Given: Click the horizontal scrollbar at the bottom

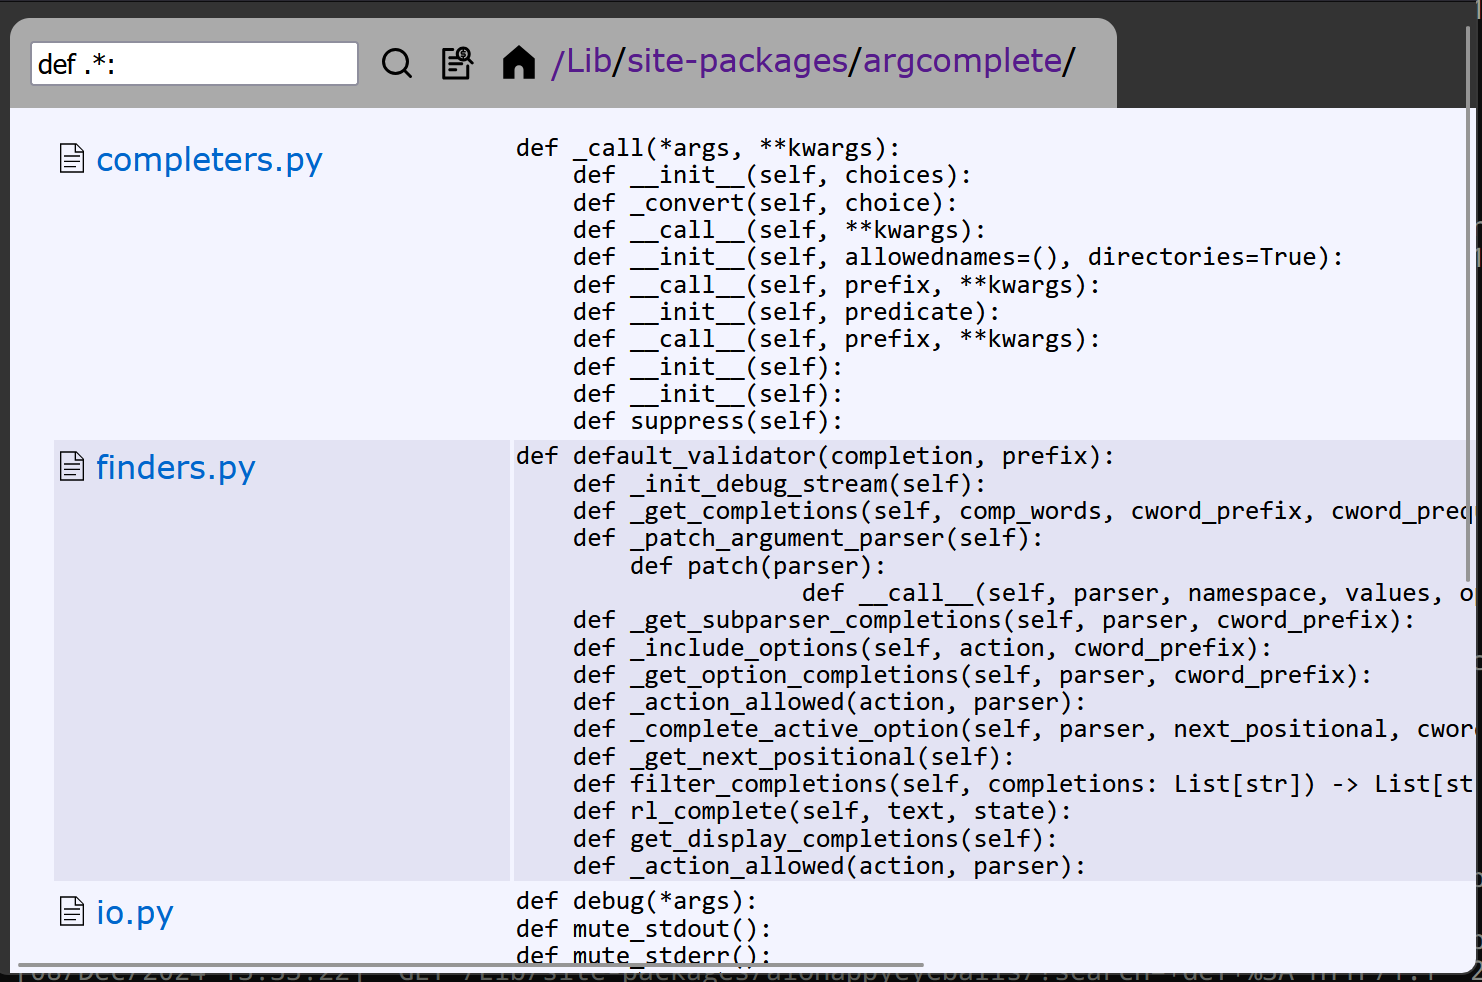Looking at the screenshot, I should point(470,966).
